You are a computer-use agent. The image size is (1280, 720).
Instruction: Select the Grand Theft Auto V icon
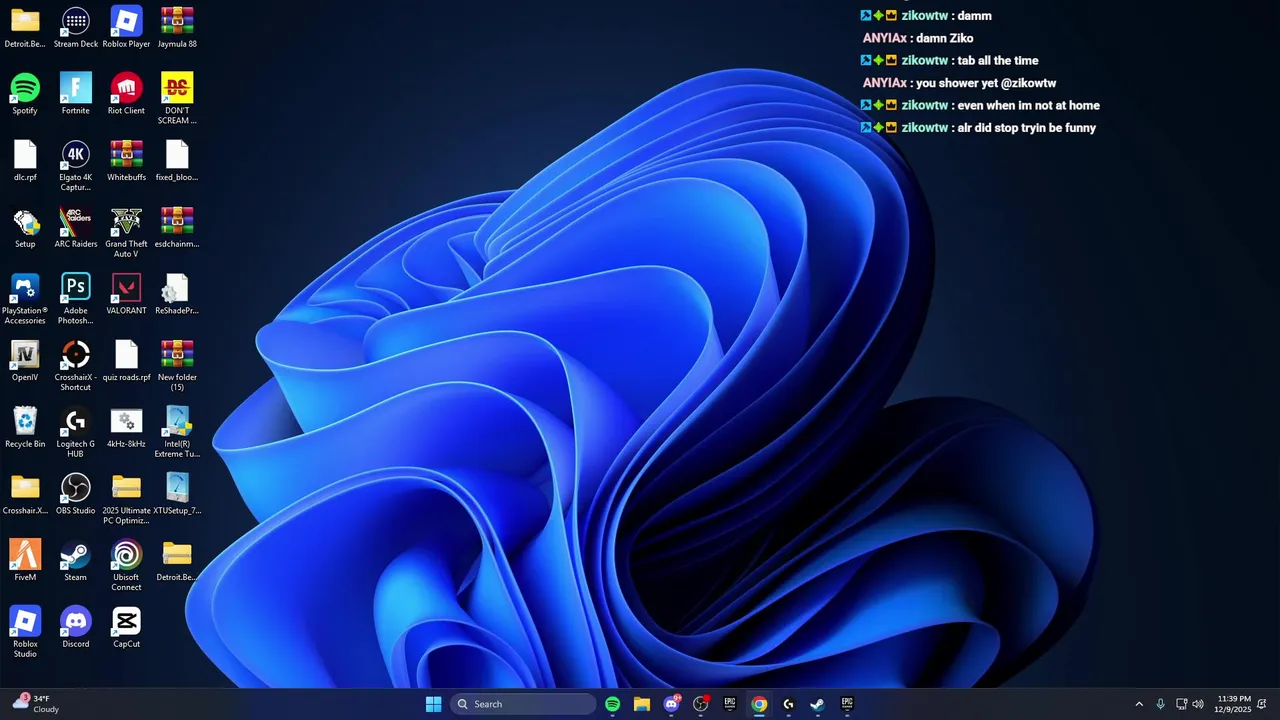(x=126, y=233)
